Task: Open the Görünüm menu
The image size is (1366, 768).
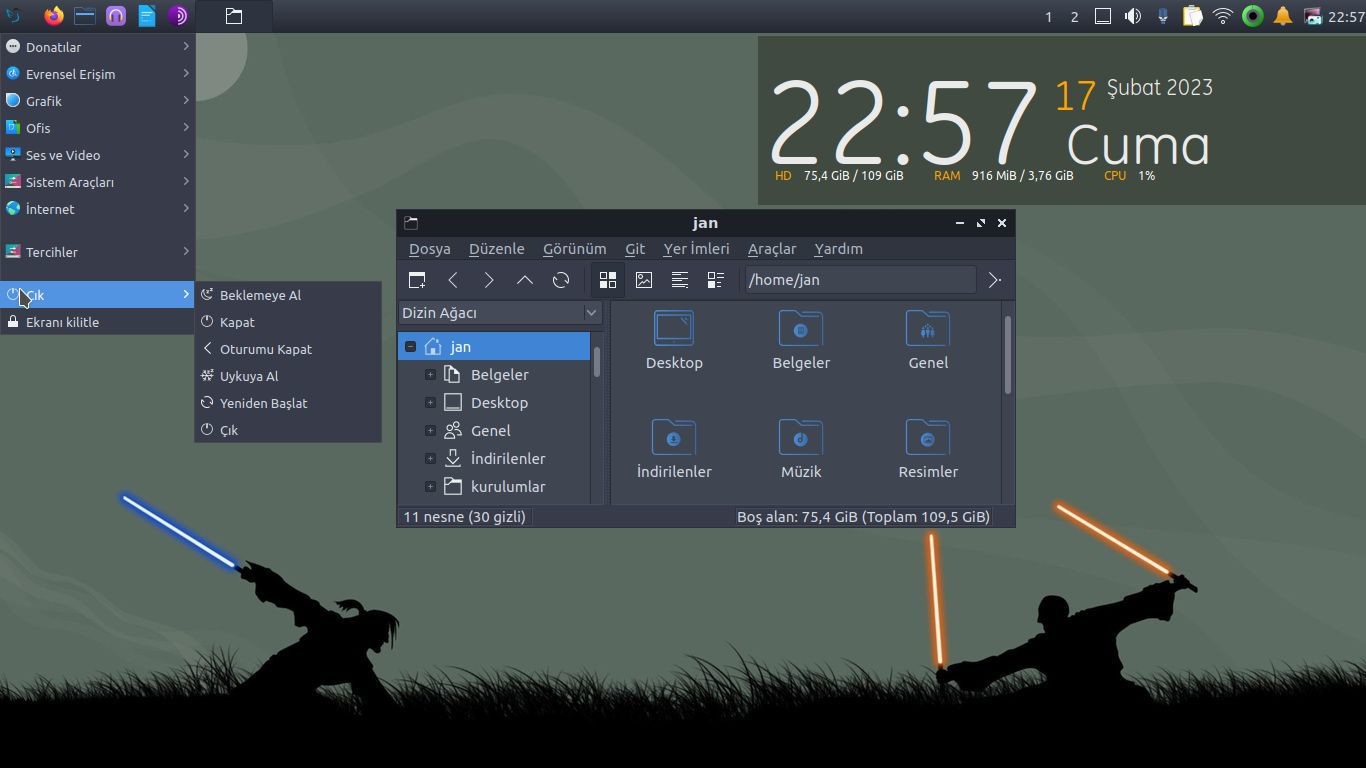Action: tap(574, 249)
